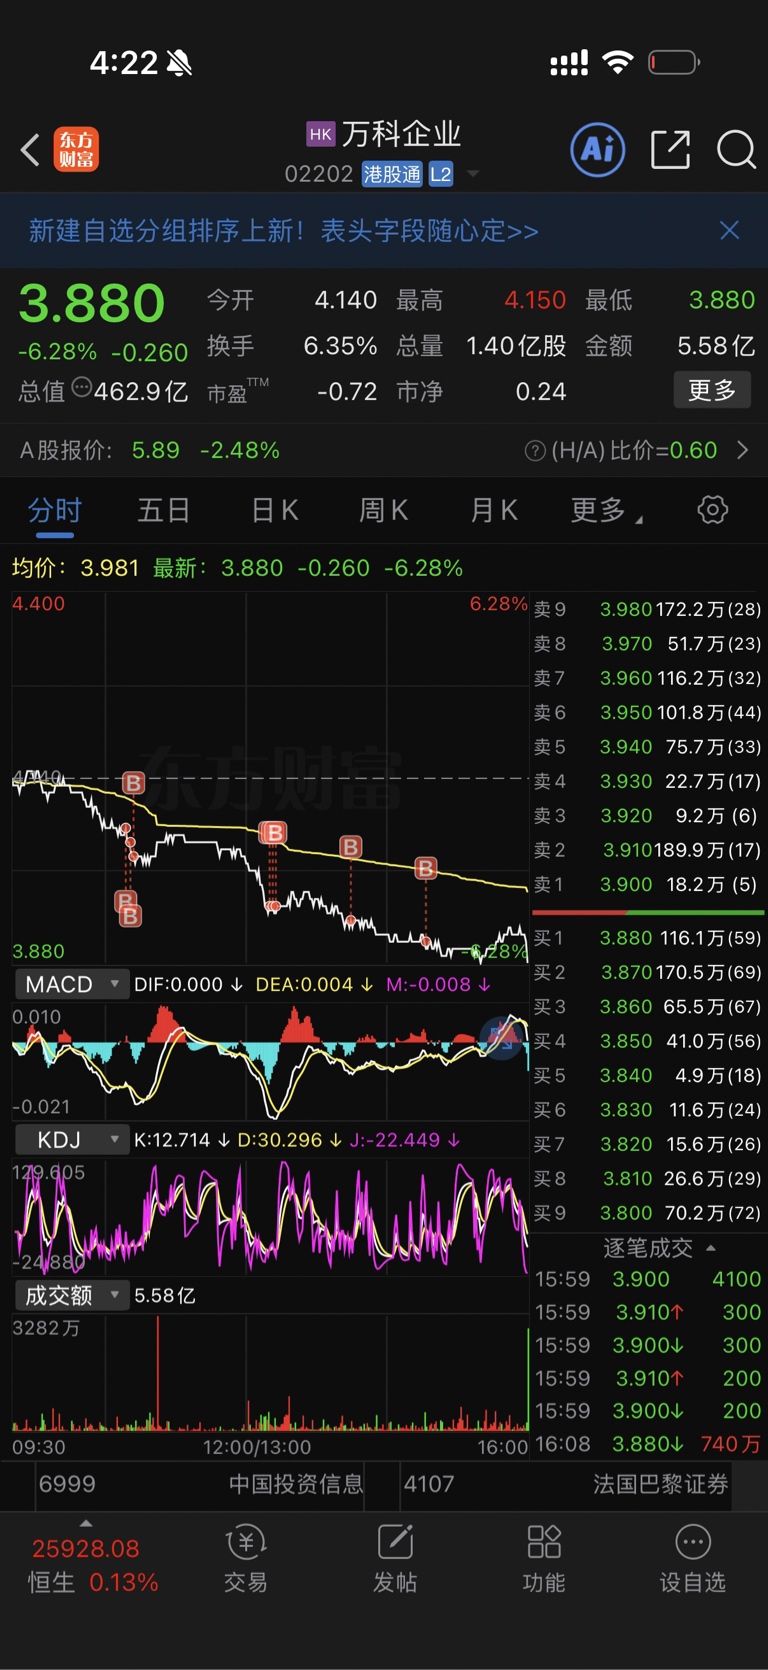Tap the status bar battery indicator

[674, 63]
